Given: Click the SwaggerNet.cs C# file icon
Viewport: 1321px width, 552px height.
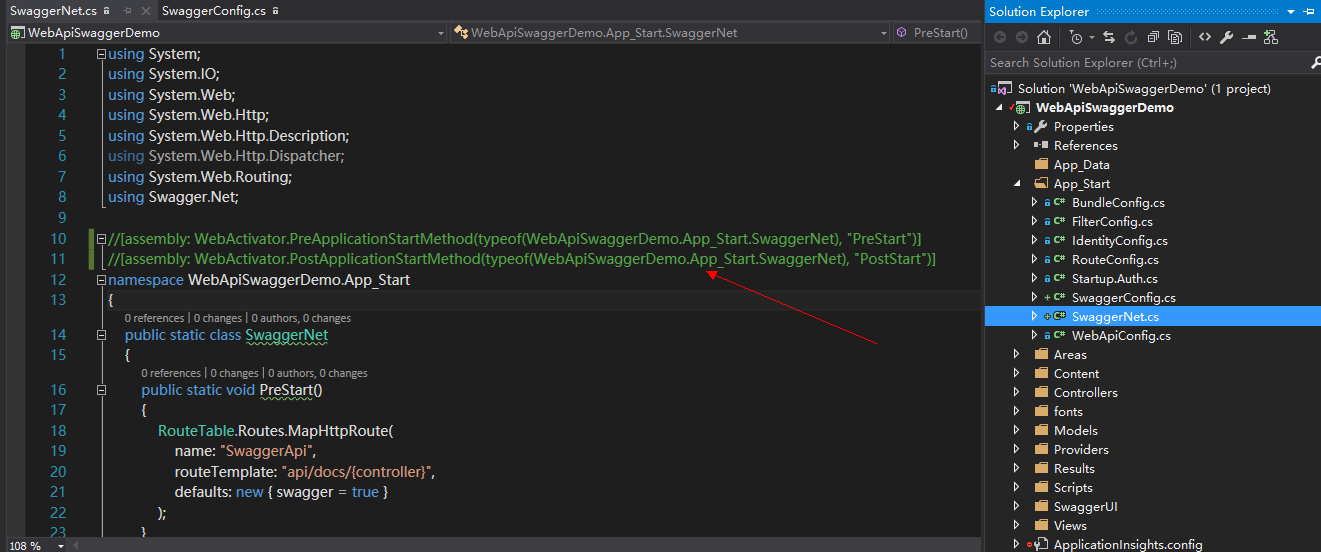Looking at the screenshot, I should point(1058,316).
